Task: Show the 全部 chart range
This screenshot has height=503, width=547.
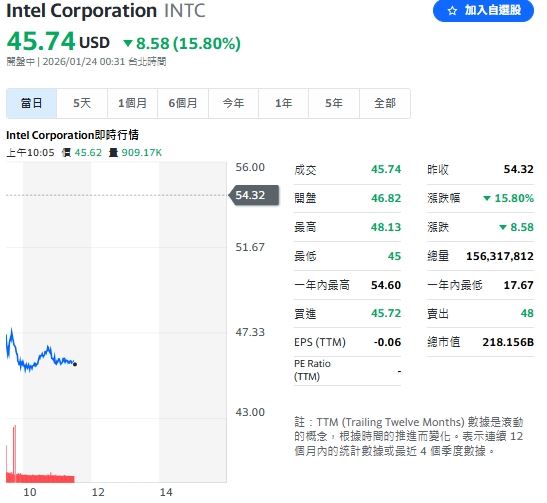Action: 385,103
